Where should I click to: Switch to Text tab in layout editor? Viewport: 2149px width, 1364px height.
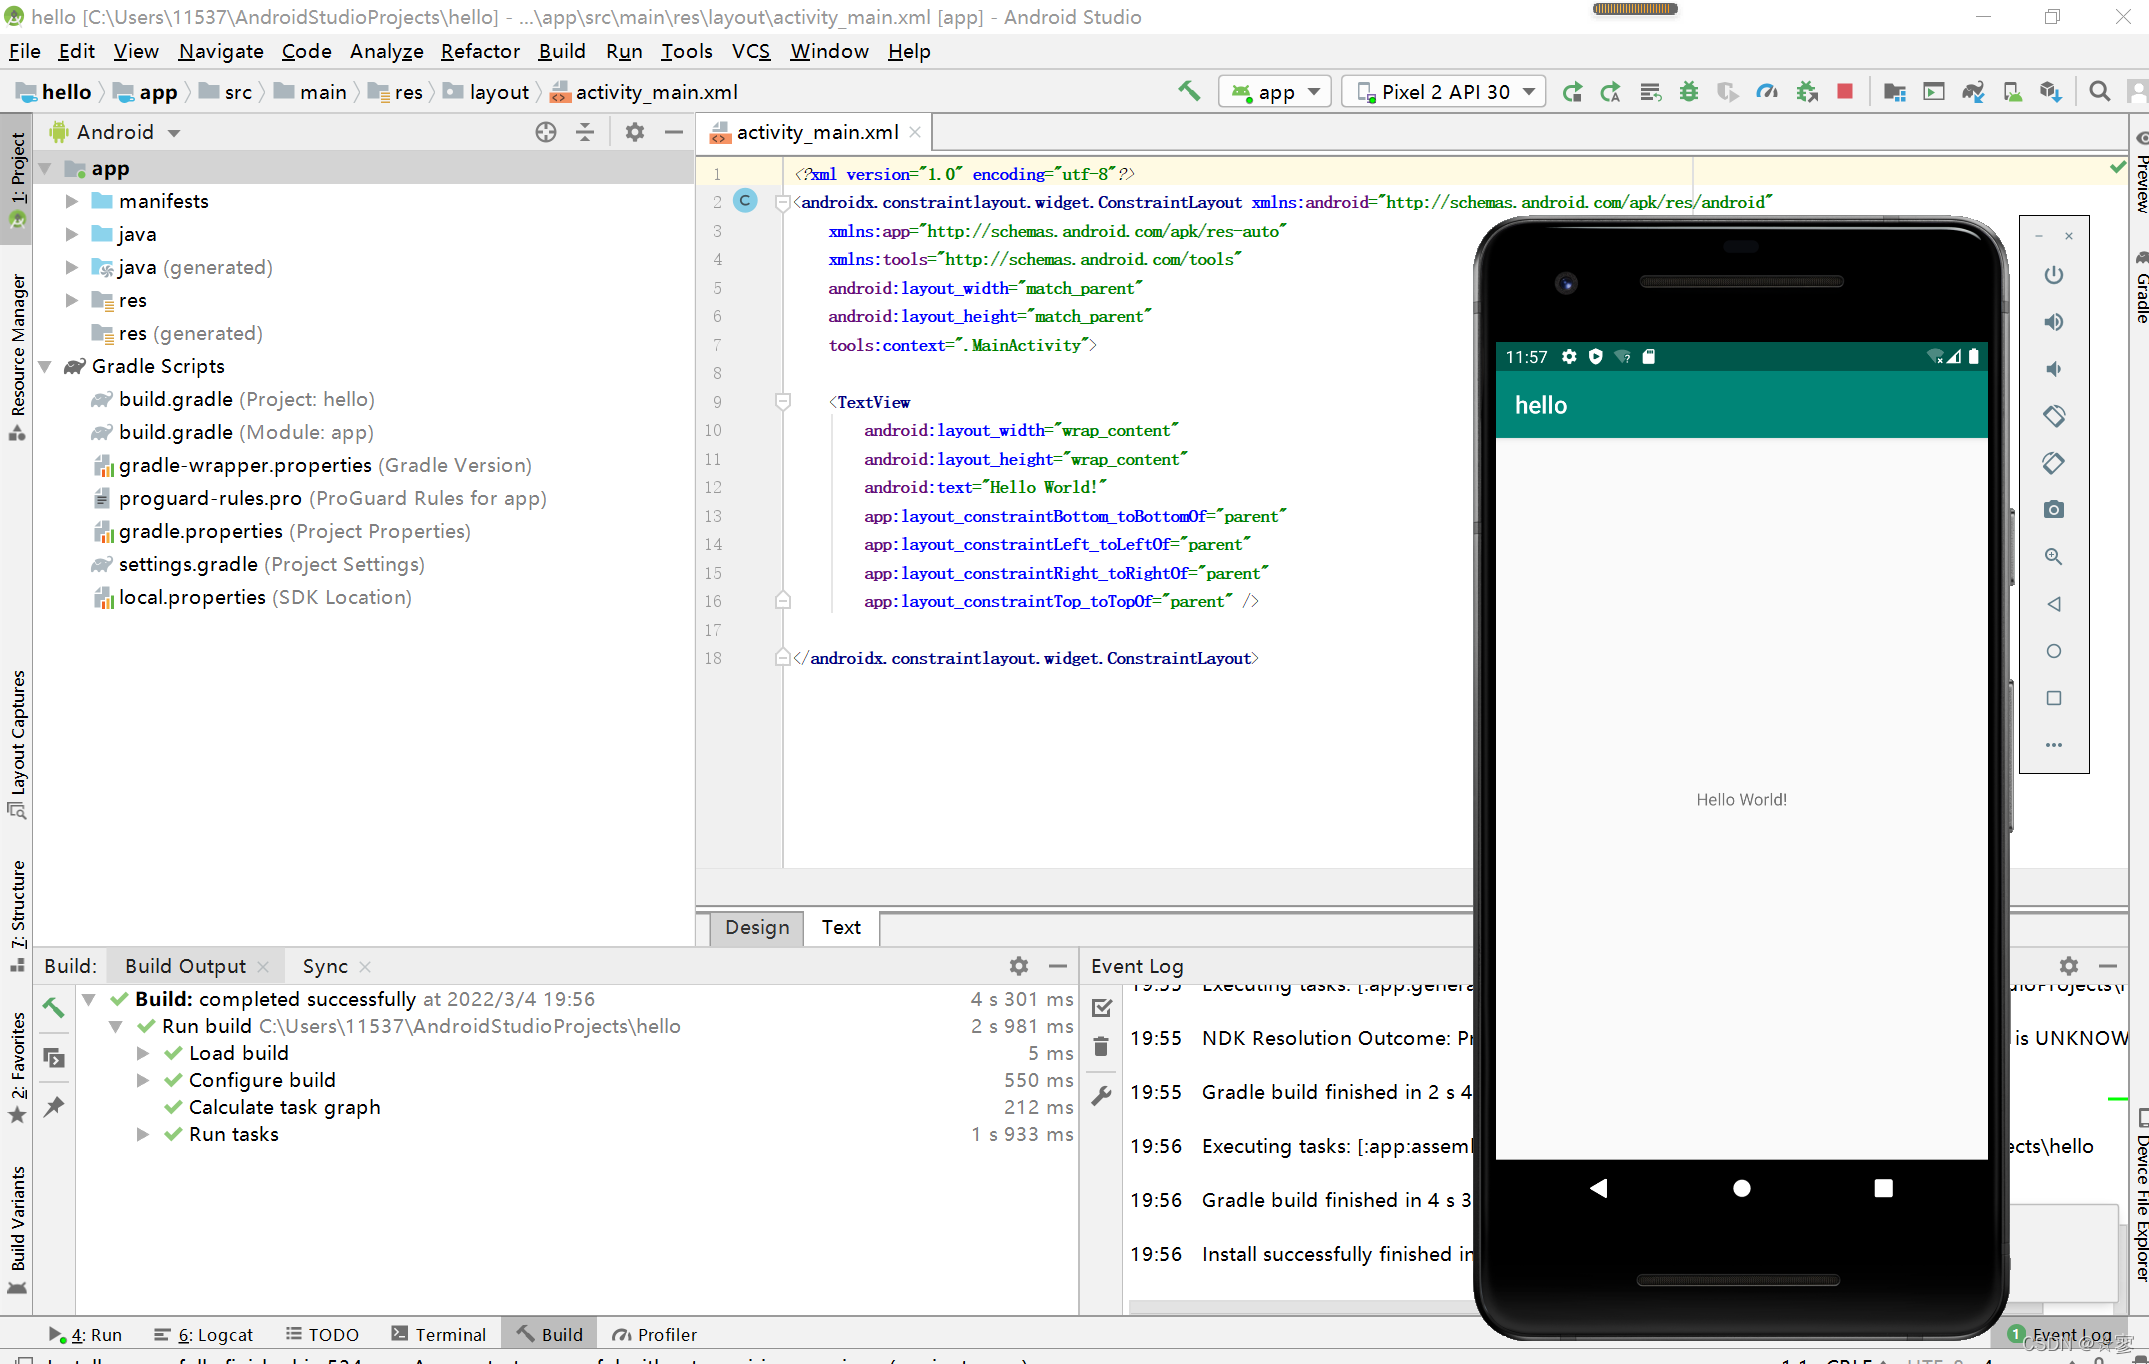(x=843, y=927)
